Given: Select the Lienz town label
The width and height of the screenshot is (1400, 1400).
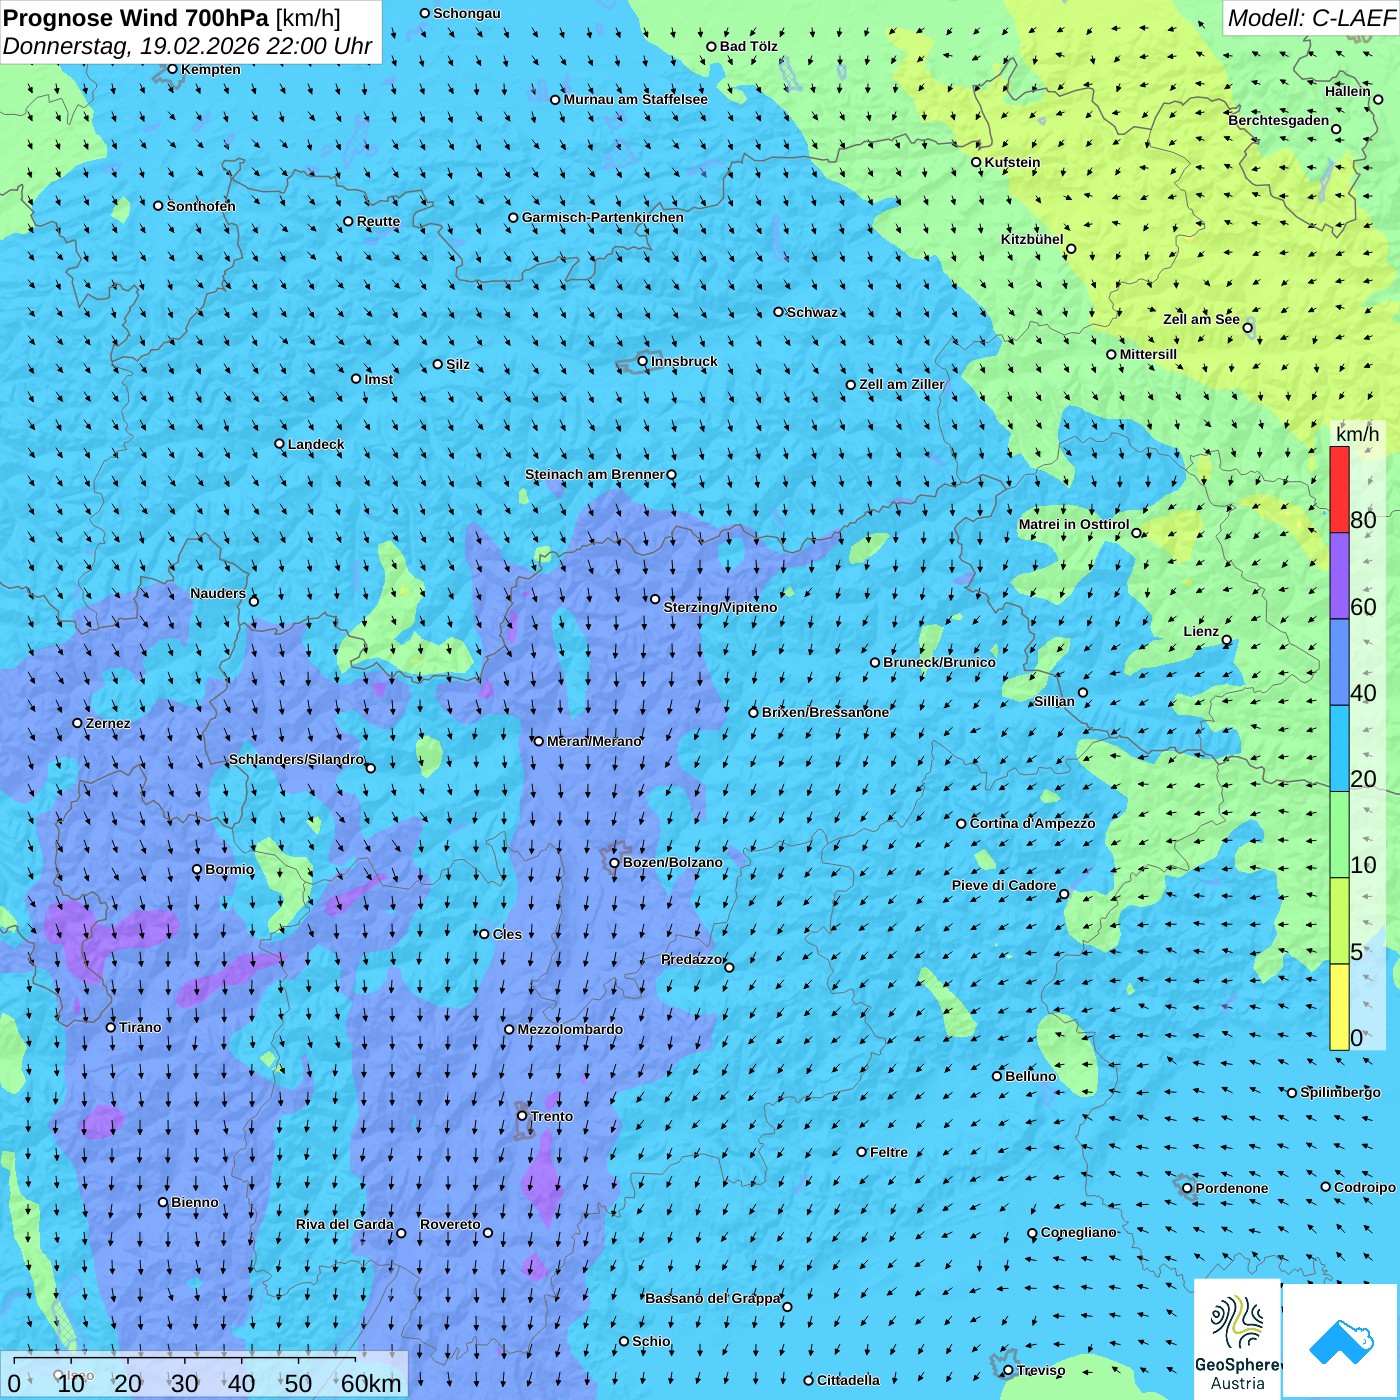Looking at the screenshot, I should [x=1201, y=631].
